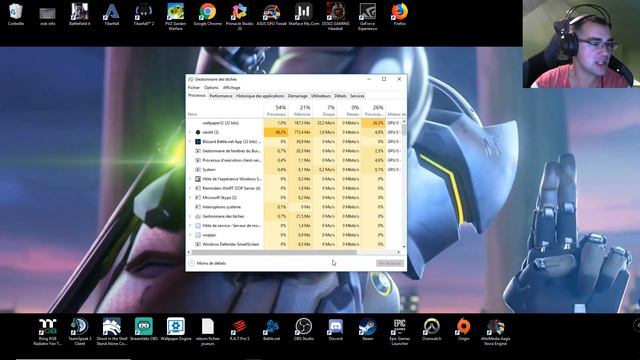The image size is (640, 360).
Task: Open the Titanfall desktop shortcut
Action: (111, 15)
